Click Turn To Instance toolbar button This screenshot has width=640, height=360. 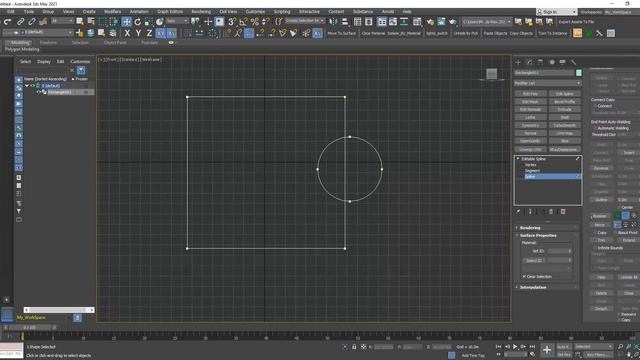[553, 33]
